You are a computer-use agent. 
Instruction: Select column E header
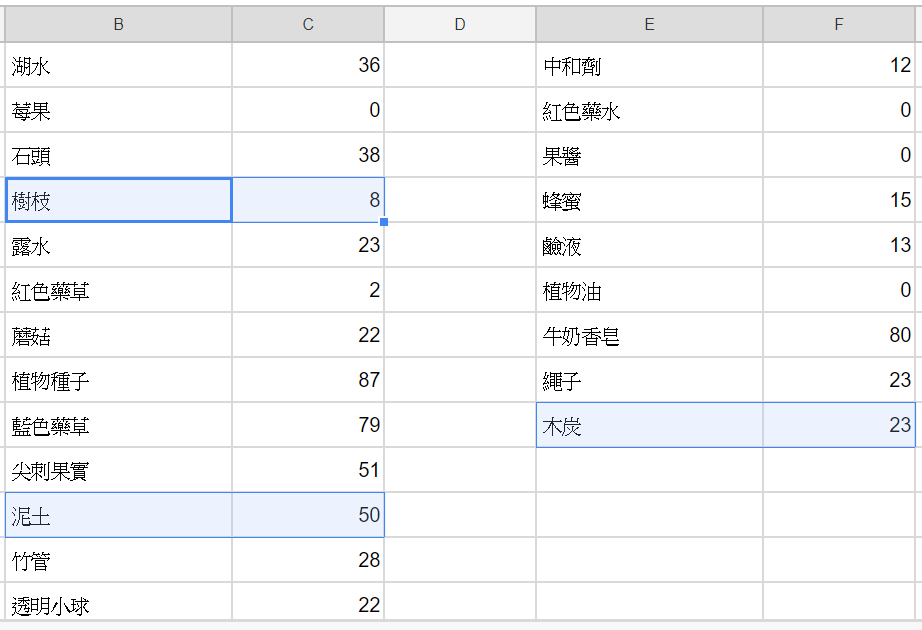click(x=649, y=24)
